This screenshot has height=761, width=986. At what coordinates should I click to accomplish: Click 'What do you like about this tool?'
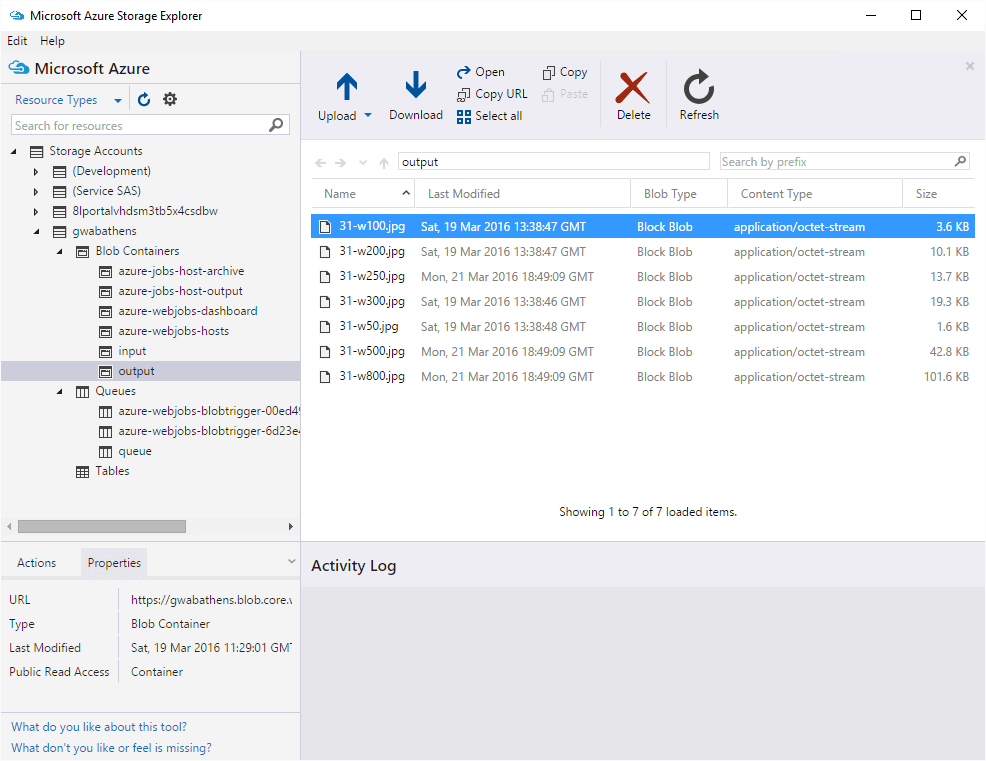coord(99,727)
